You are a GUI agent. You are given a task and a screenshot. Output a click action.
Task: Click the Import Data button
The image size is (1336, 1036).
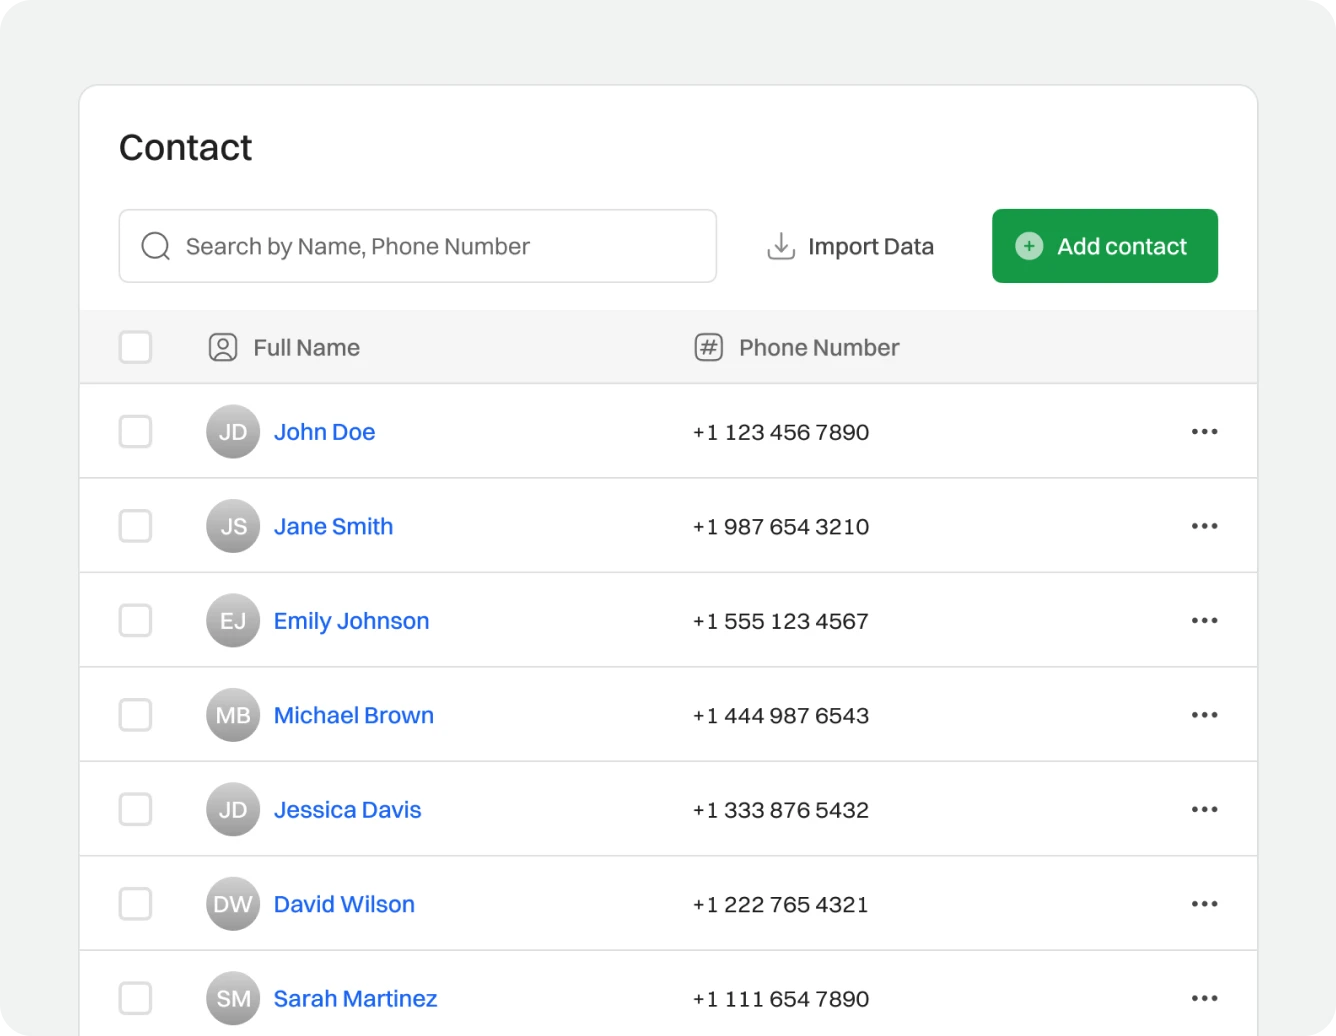[850, 246]
